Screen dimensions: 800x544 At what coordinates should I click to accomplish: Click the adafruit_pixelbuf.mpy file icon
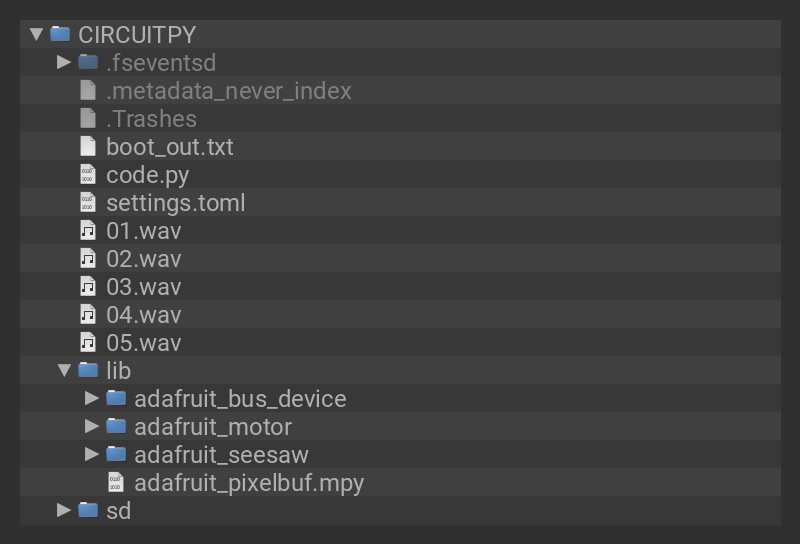[116, 482]
